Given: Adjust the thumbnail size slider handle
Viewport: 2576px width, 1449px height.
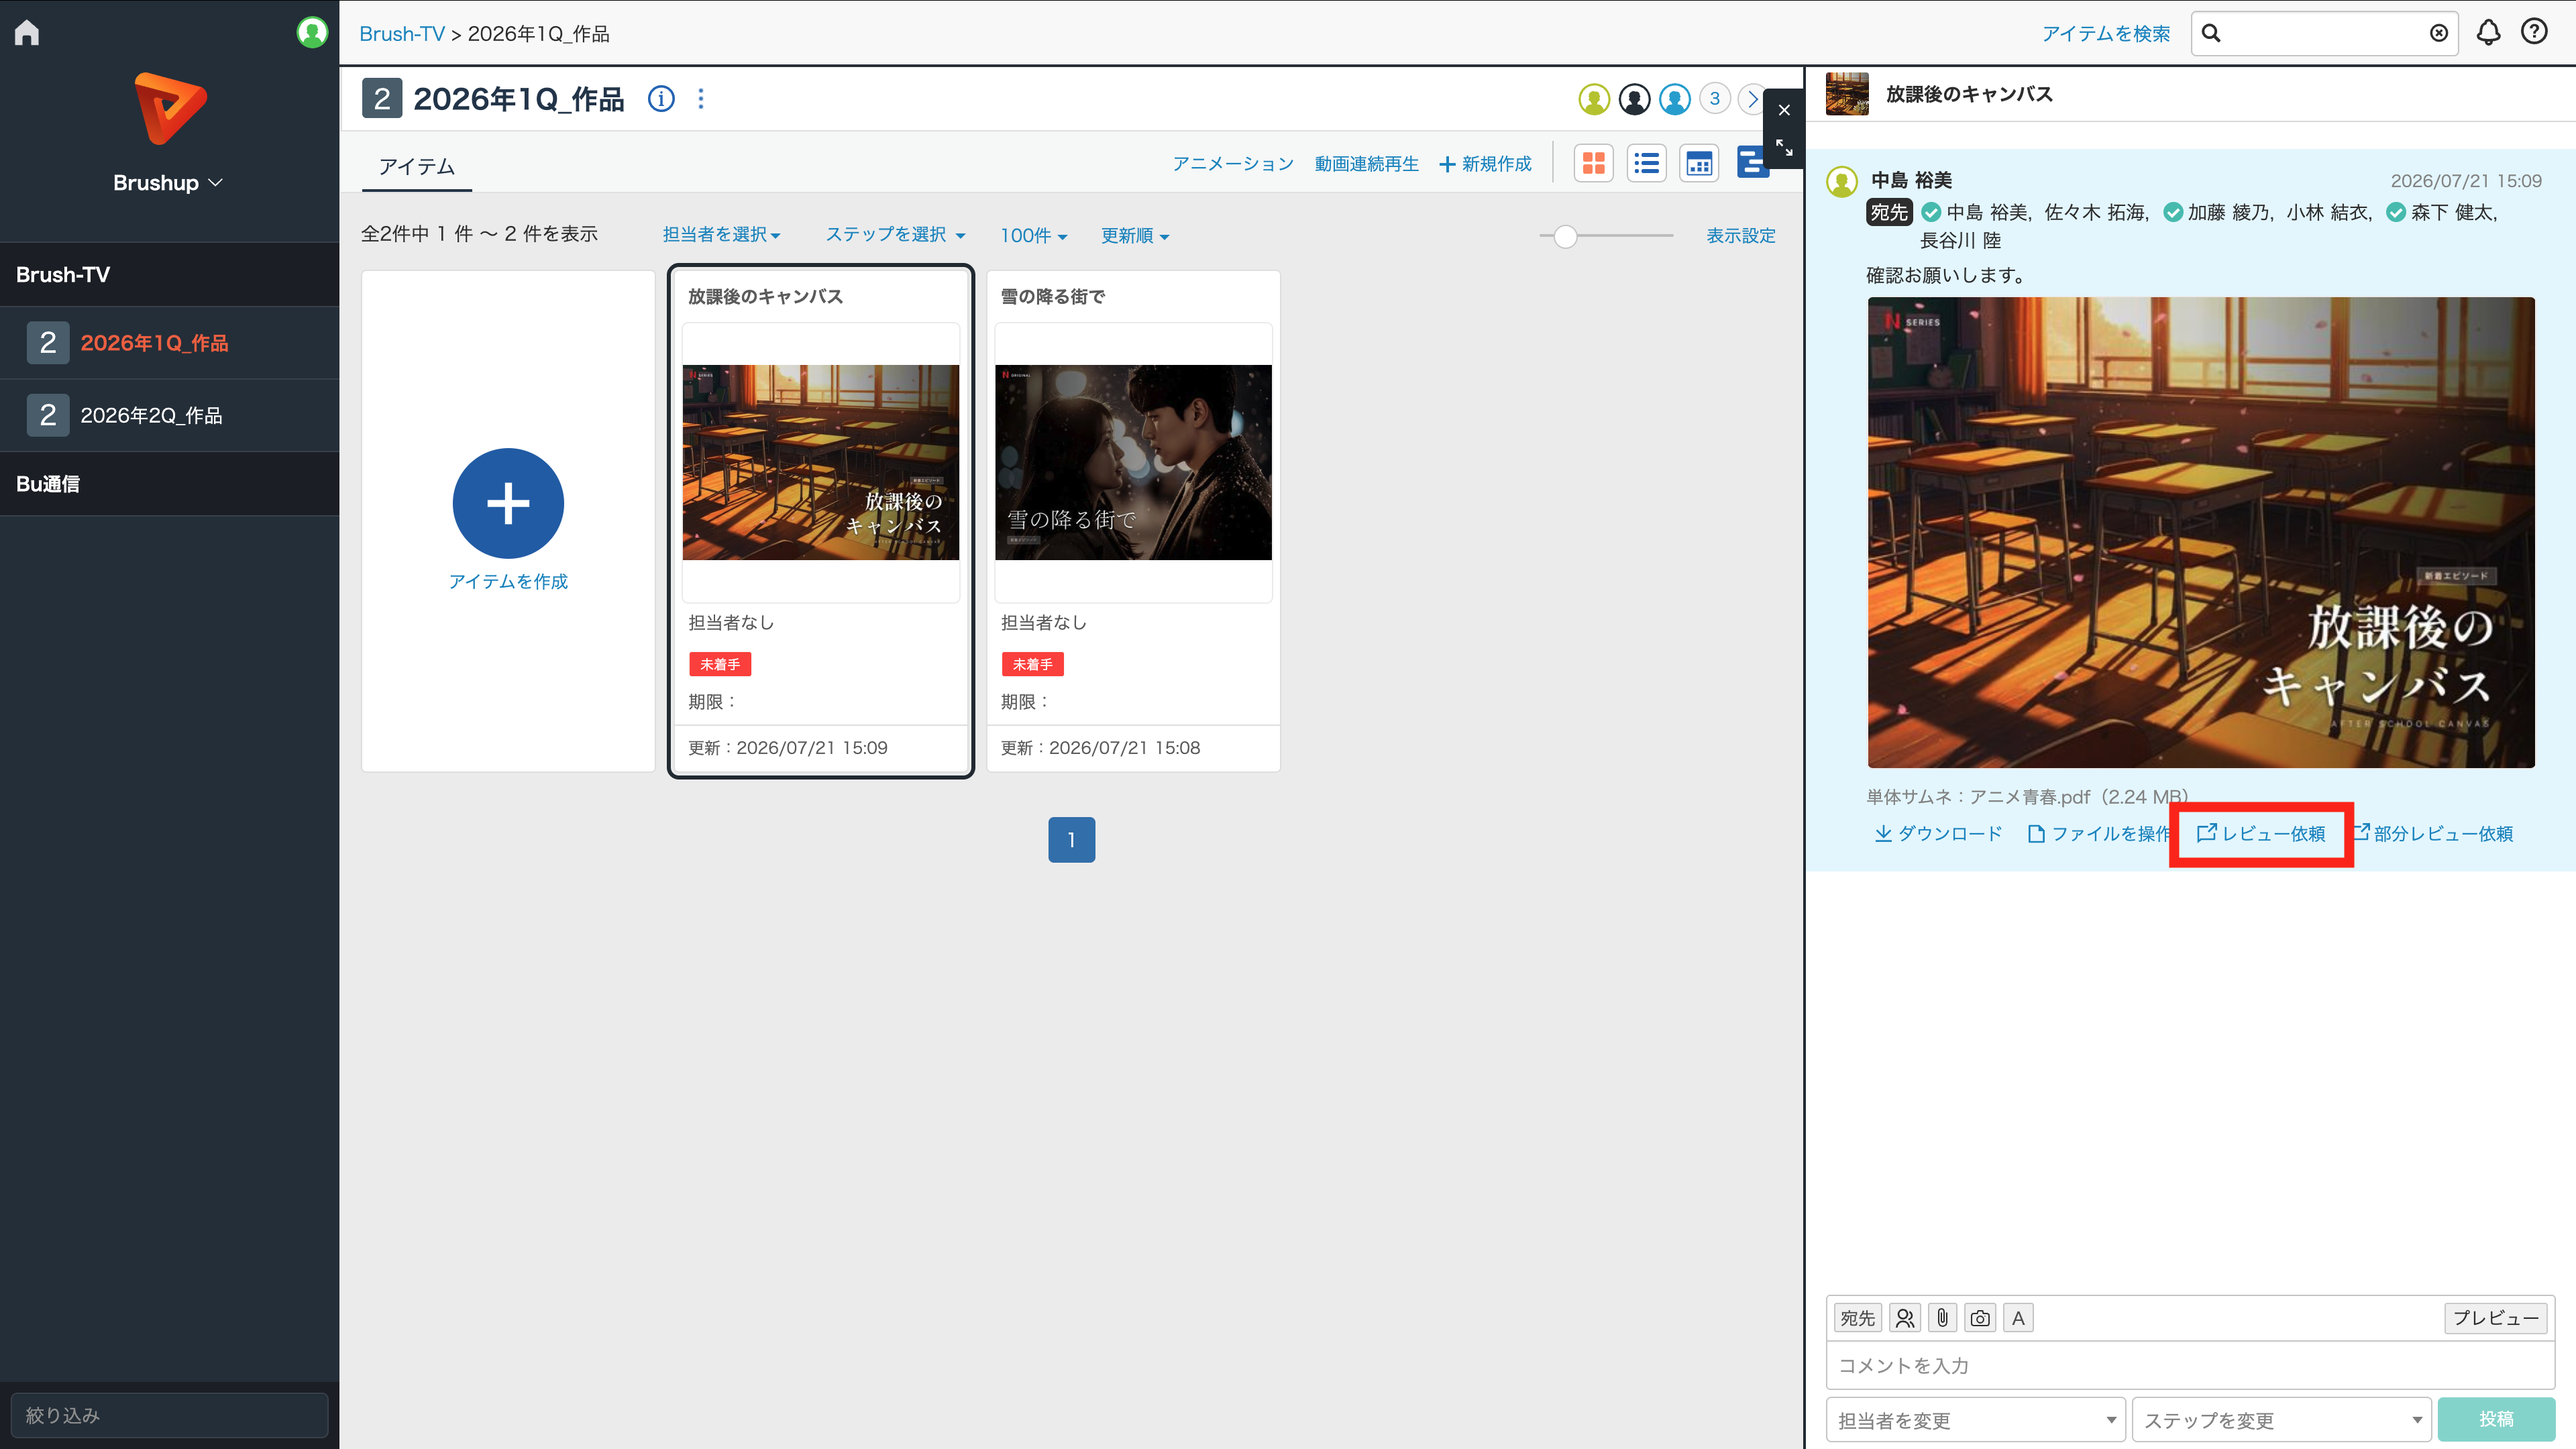Looking at the screenshot, I should (x=1565, y=236).
